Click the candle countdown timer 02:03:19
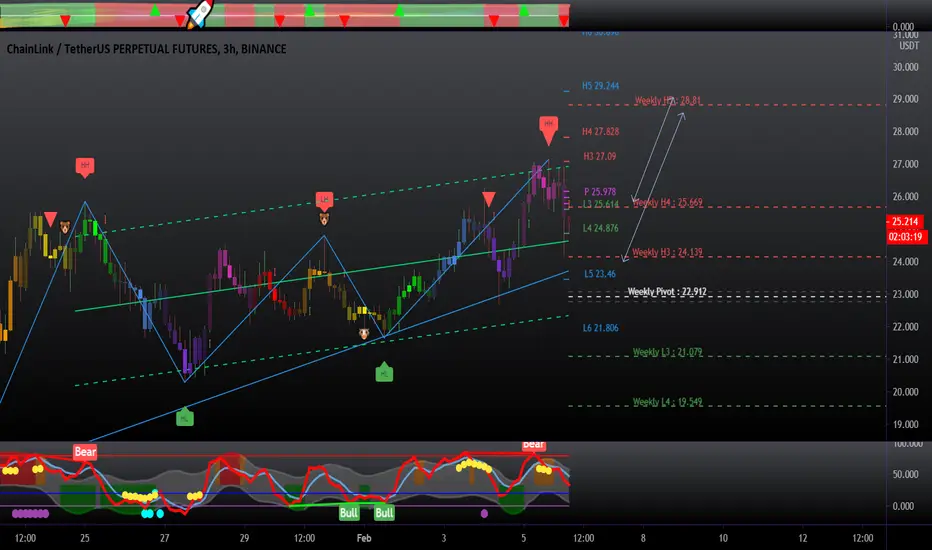This screenshot has height=550, width=932. (905, 237)
